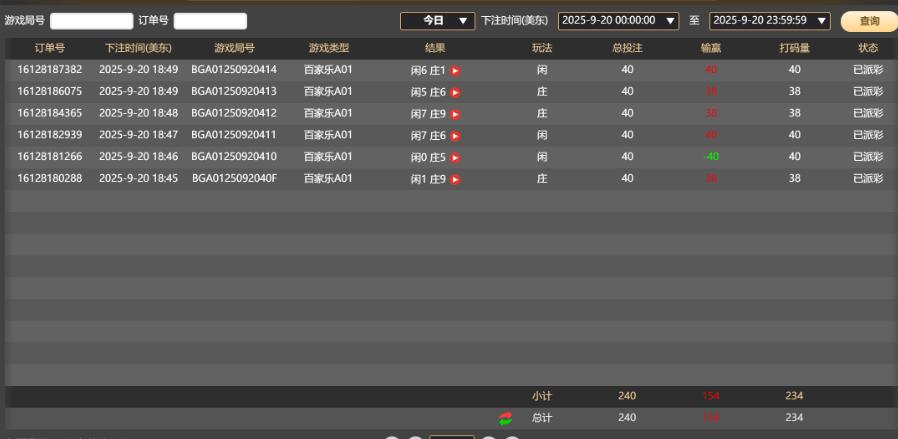The width and height of the screenshot is (898, 439).
Task: Play replay for result 闲7 庄6
Action: click(455, 136)
